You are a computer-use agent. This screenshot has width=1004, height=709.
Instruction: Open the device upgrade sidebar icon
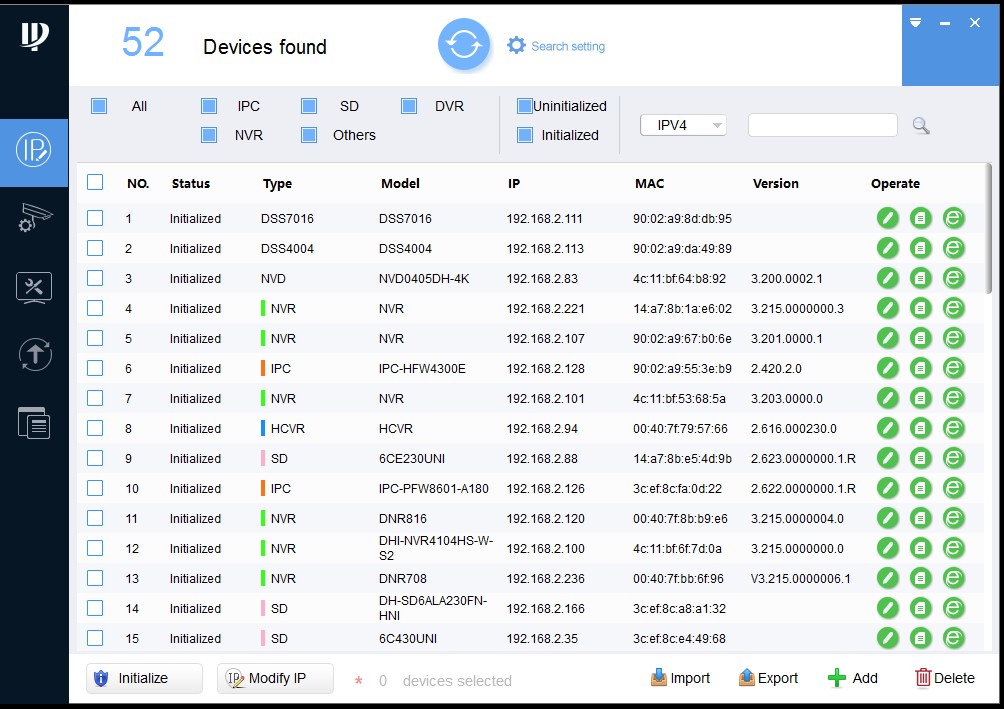point(34,354)
